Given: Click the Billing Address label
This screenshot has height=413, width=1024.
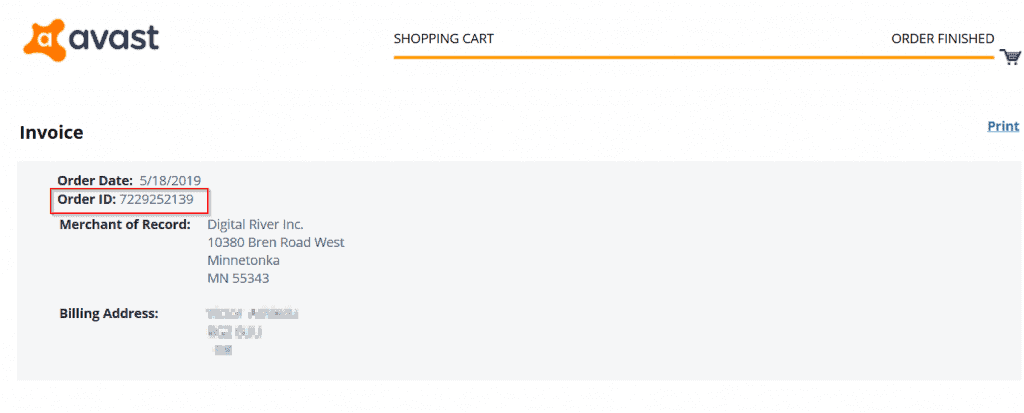Looking at the screenshot, I should pos(109,313).
